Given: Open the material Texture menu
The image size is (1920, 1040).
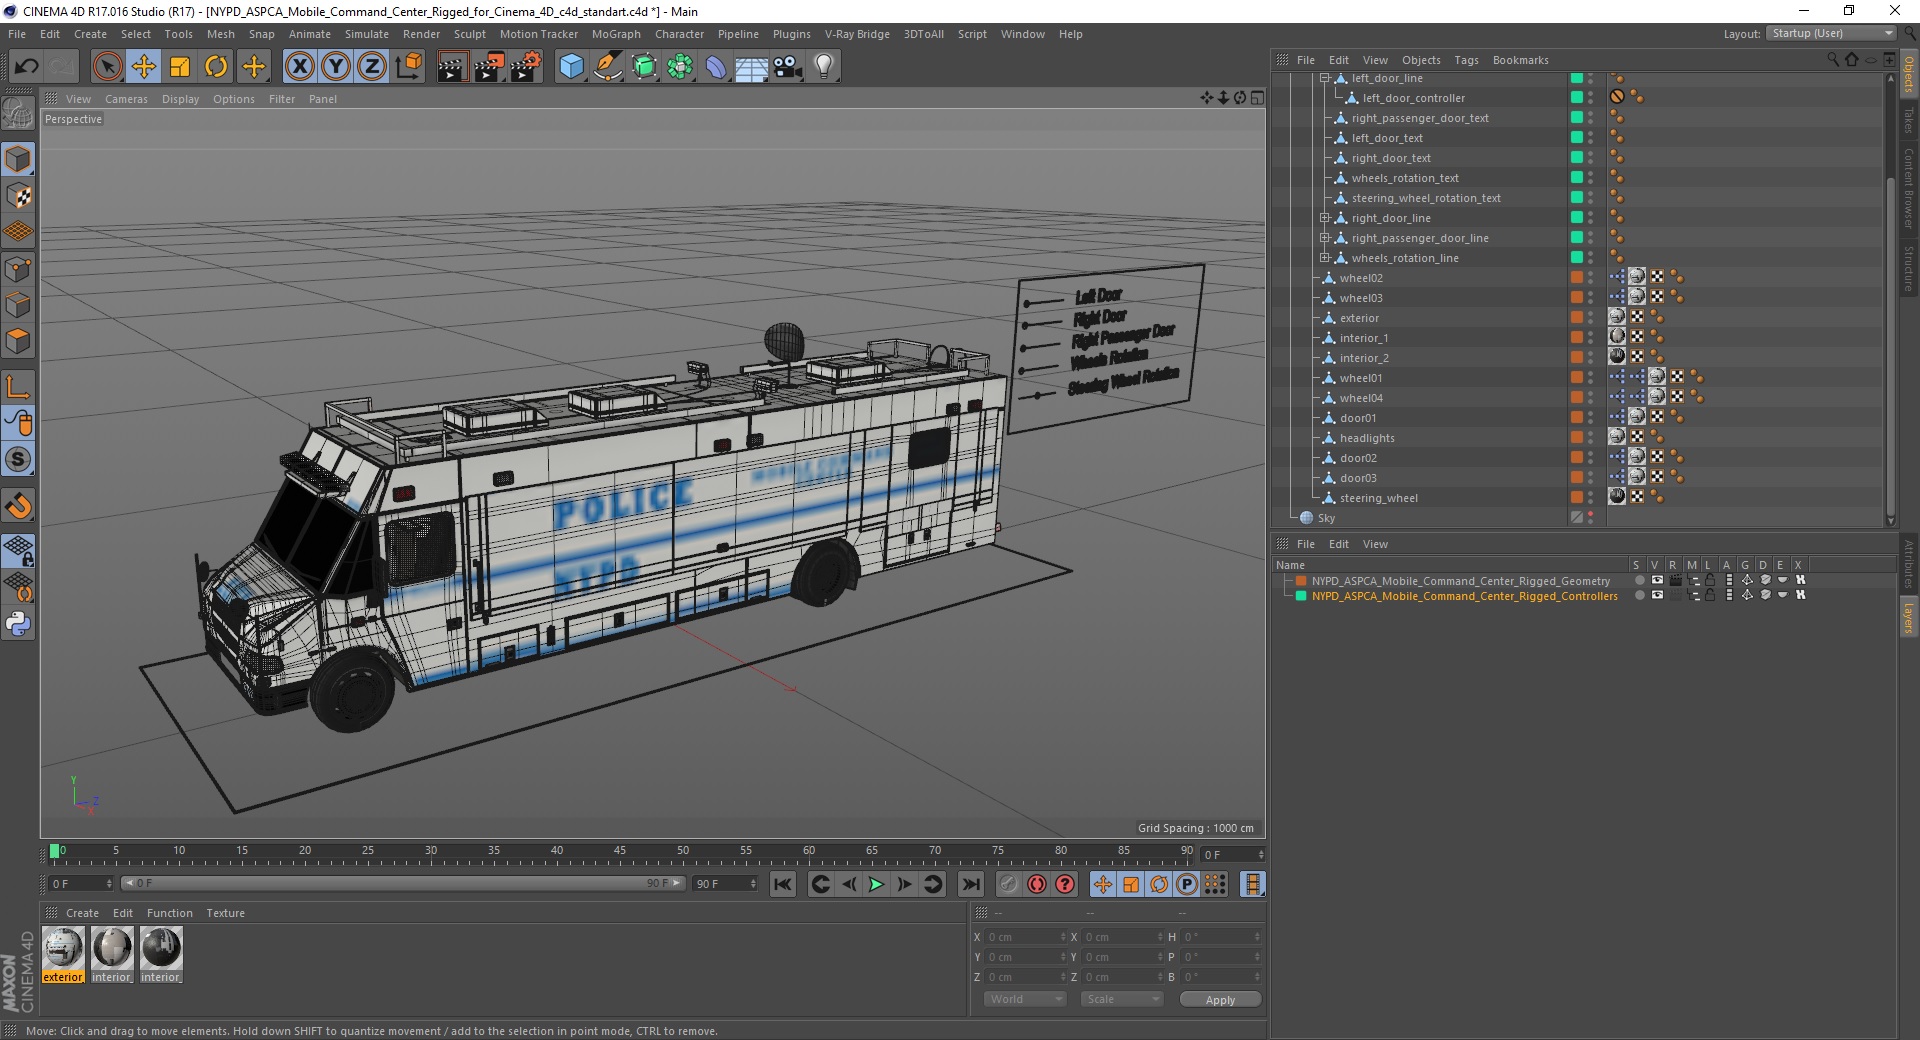Looking at the screenshot, I should [225, 913].
